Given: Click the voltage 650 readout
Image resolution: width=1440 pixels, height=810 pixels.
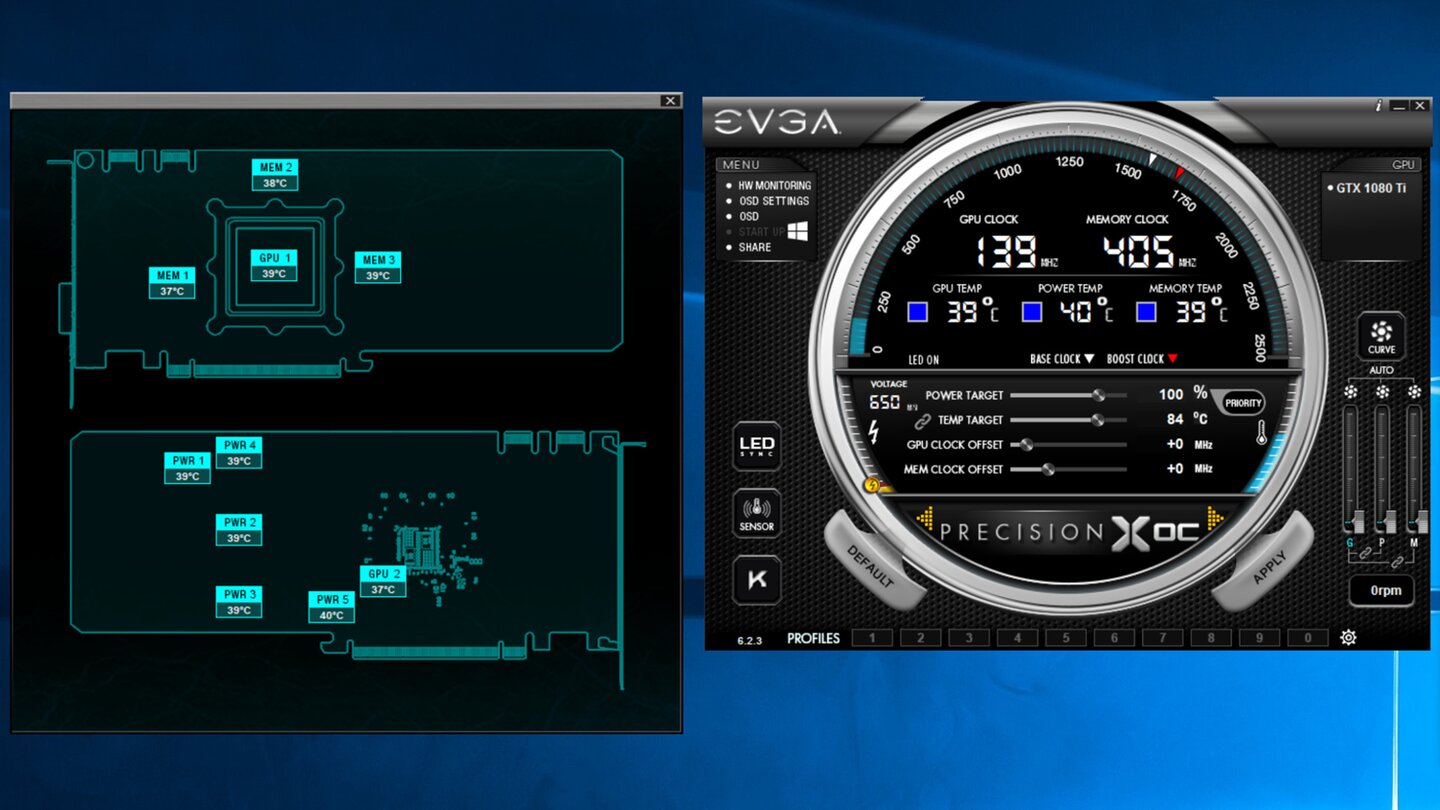Looking at the screenshot, I should tap(885, 402).
